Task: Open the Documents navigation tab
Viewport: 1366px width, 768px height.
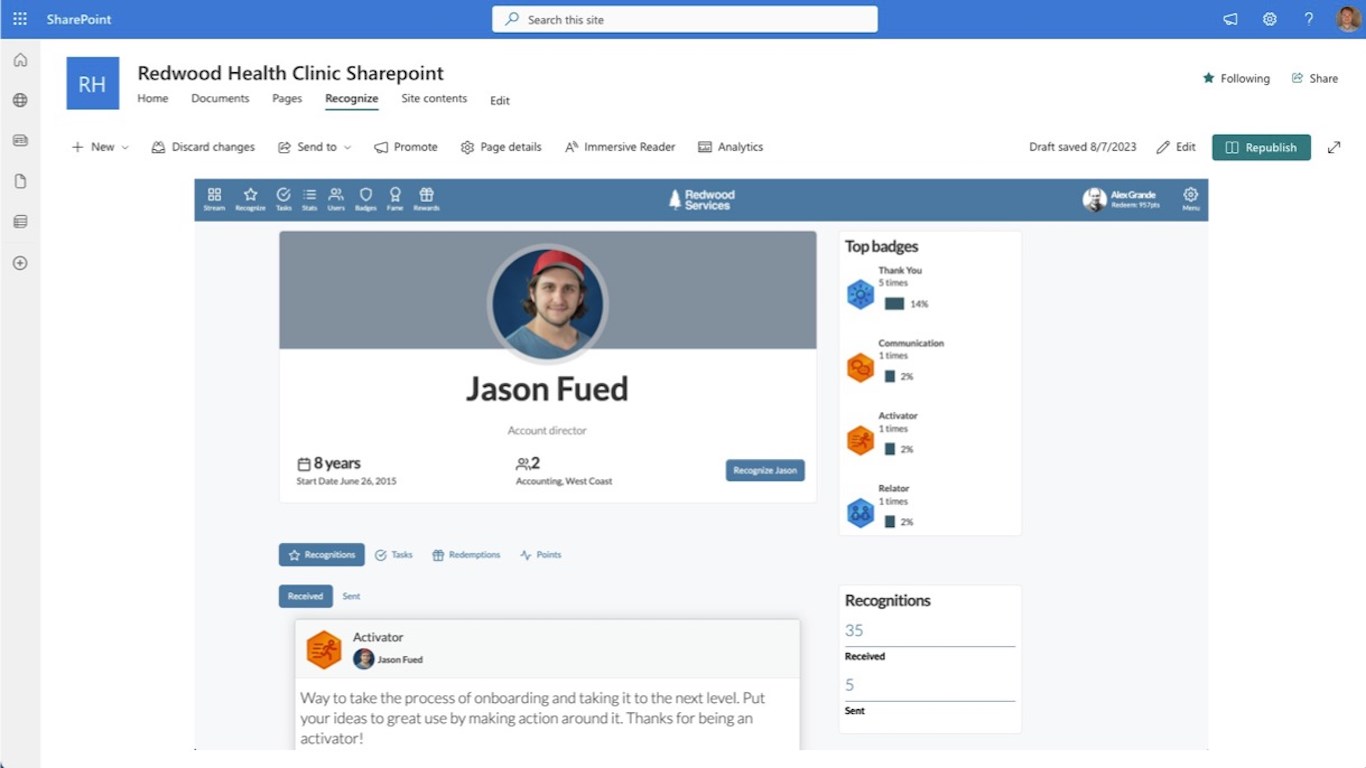Action: 220,98
